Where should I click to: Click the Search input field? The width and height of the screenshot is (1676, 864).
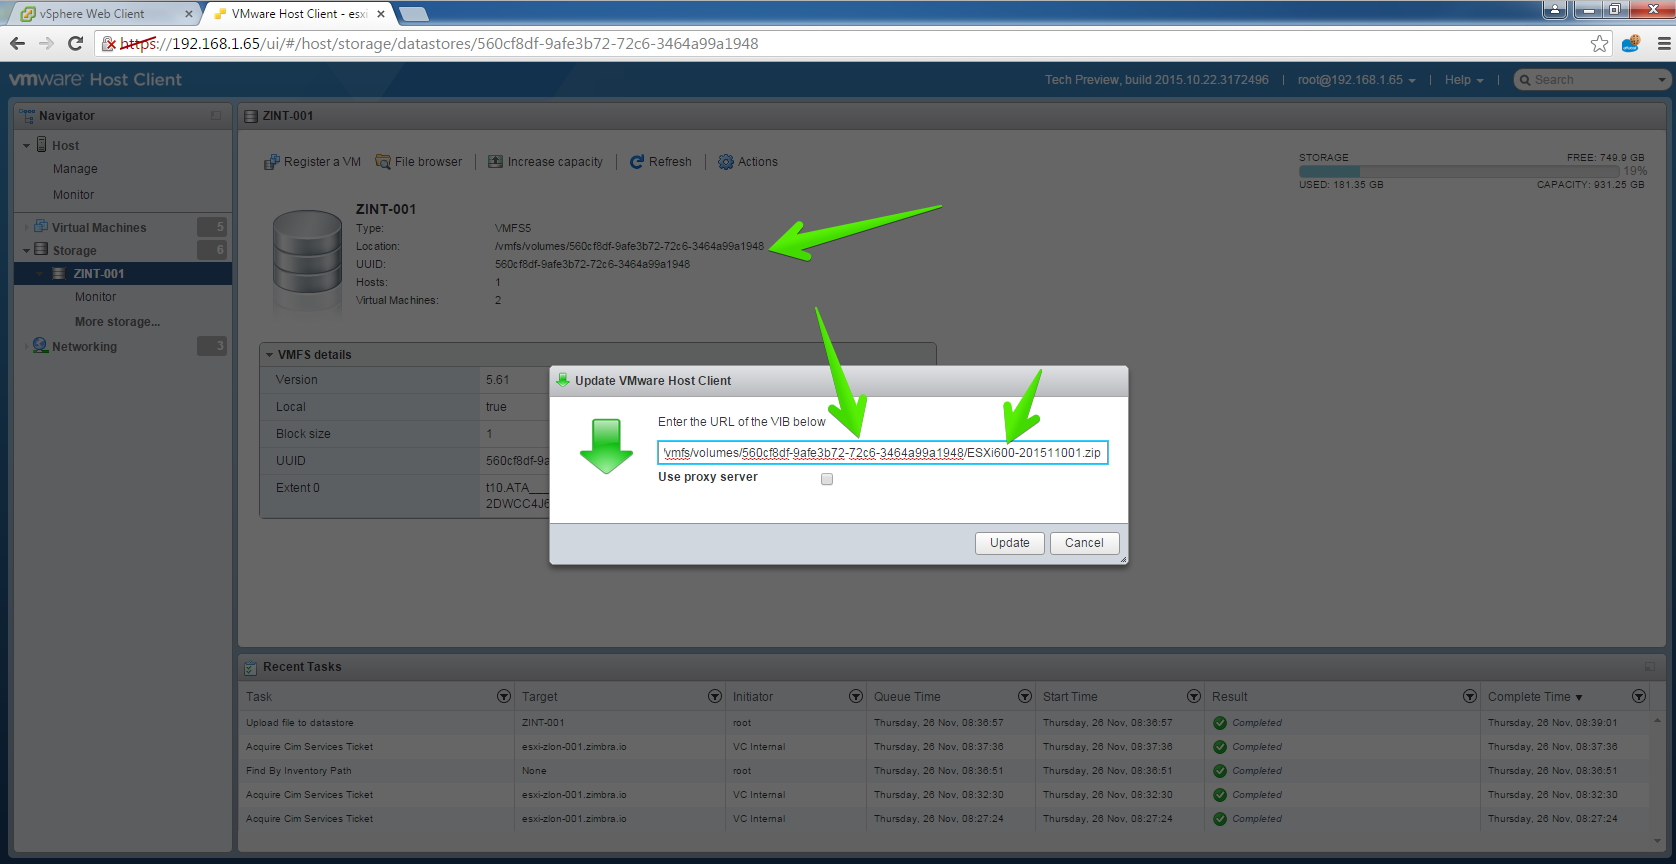pos(1594,80)
